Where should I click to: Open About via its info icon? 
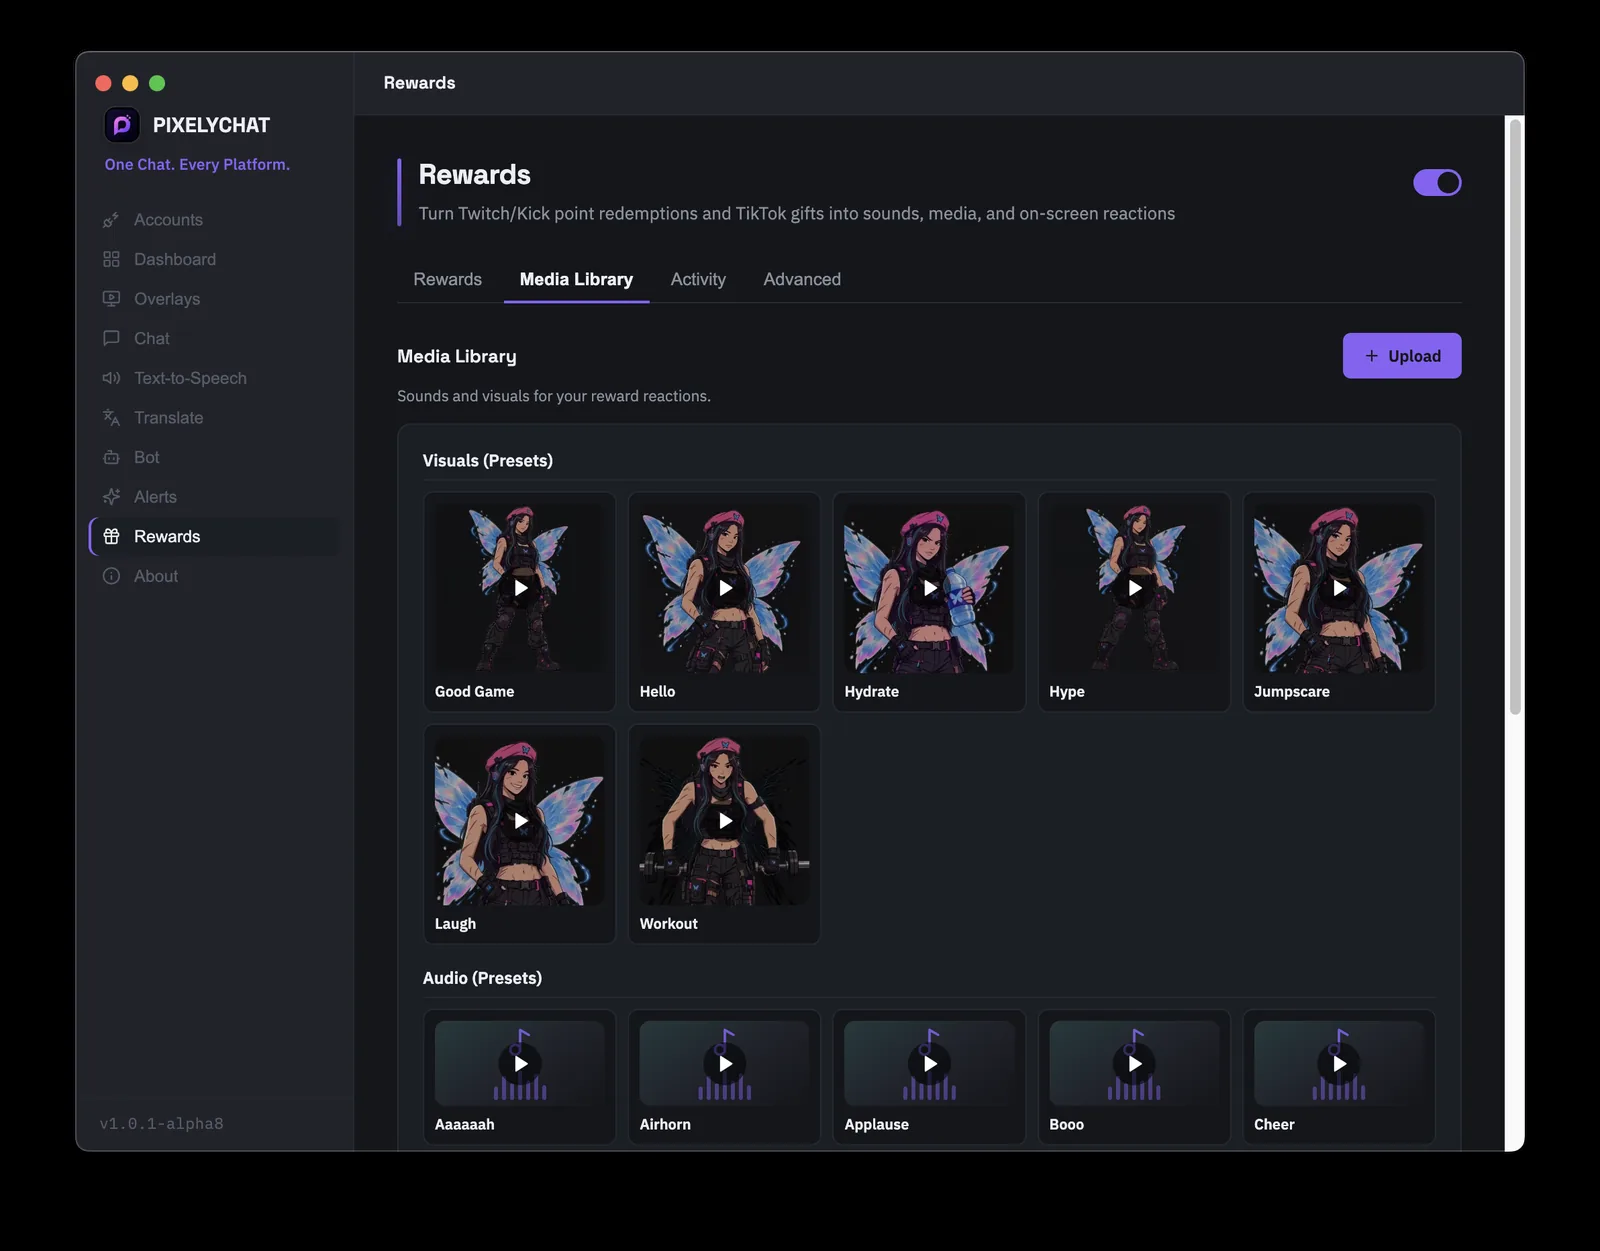click(x=111, y=576)
